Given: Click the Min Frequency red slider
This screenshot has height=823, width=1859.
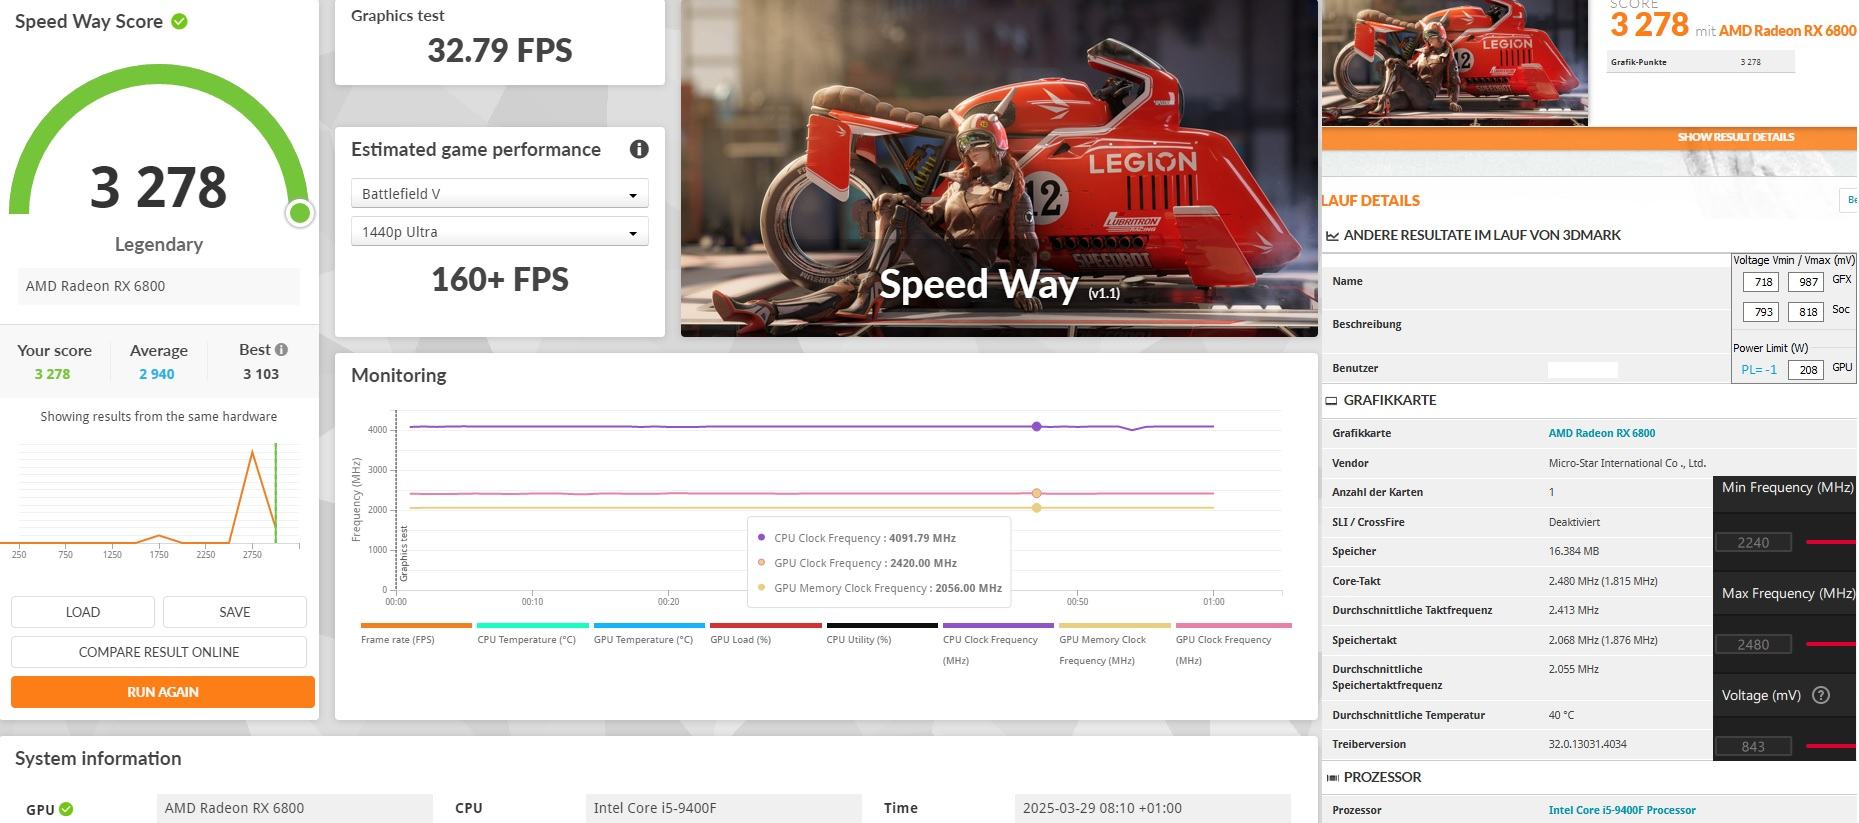Looking at the screenshot, I should [1832, 543].
